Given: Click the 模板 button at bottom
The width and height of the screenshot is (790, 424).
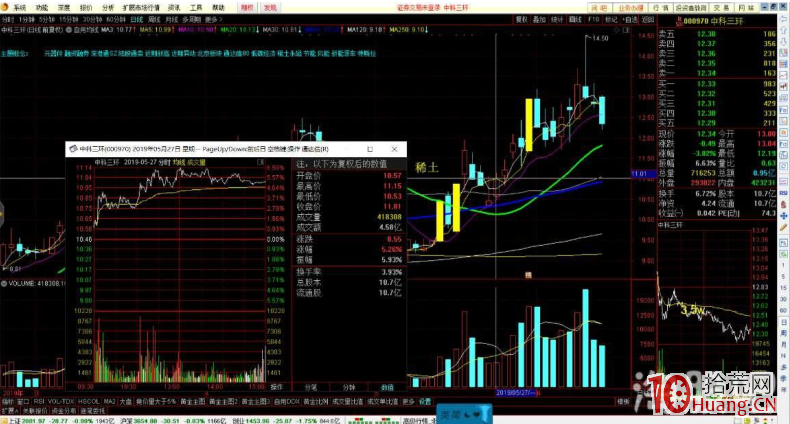Looking at the screenshot, I should pos(624,401).
